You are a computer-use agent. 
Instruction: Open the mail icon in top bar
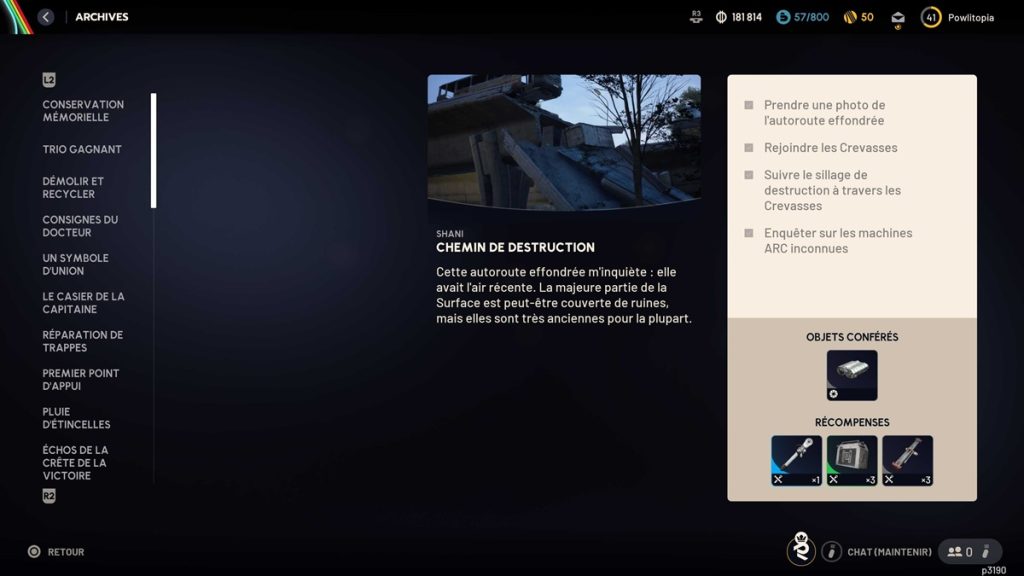click(x=898, y=17)
